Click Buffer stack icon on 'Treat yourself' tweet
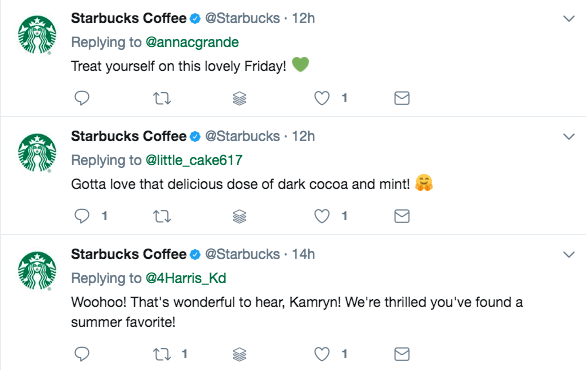 [x=240, y=98]
